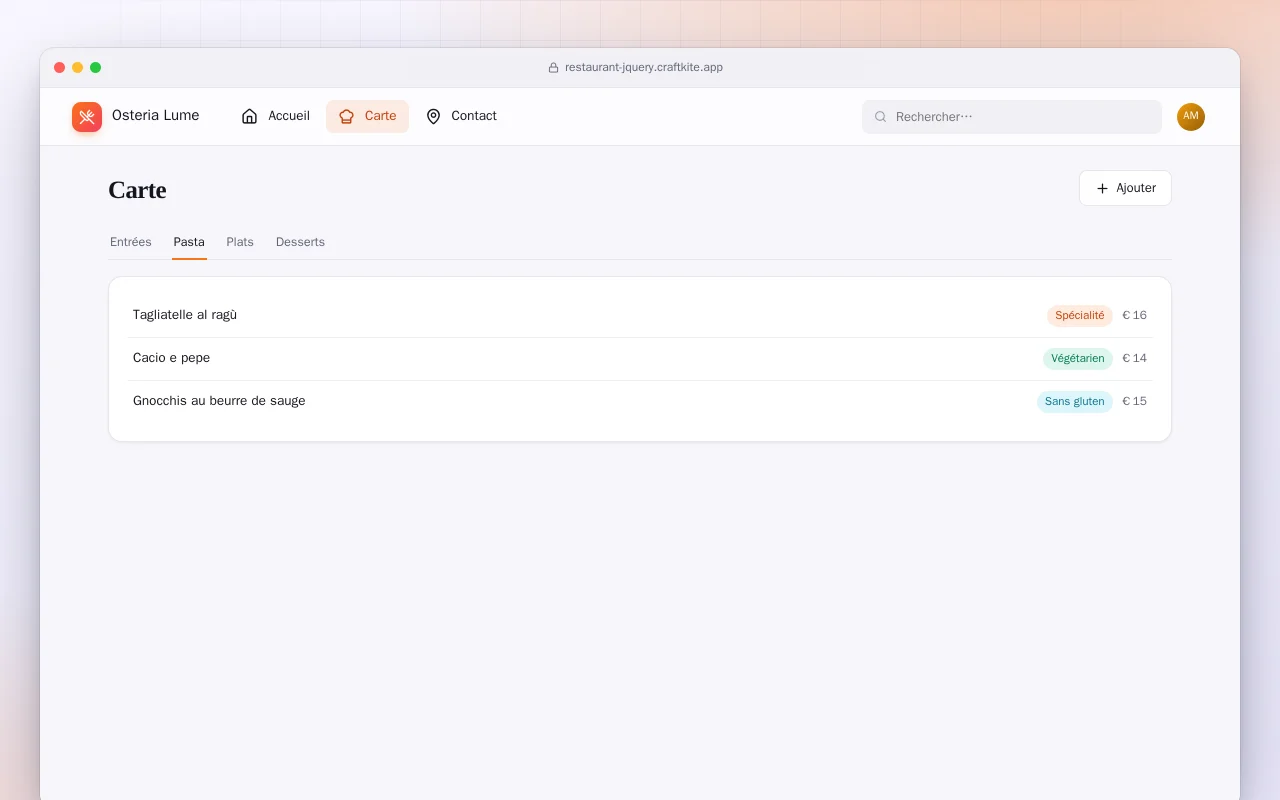The height and width of the screenshot is (800, 1280).
Task: Select the Gnocchis au beurre de sauge name
Action: [x=219, y=401]
